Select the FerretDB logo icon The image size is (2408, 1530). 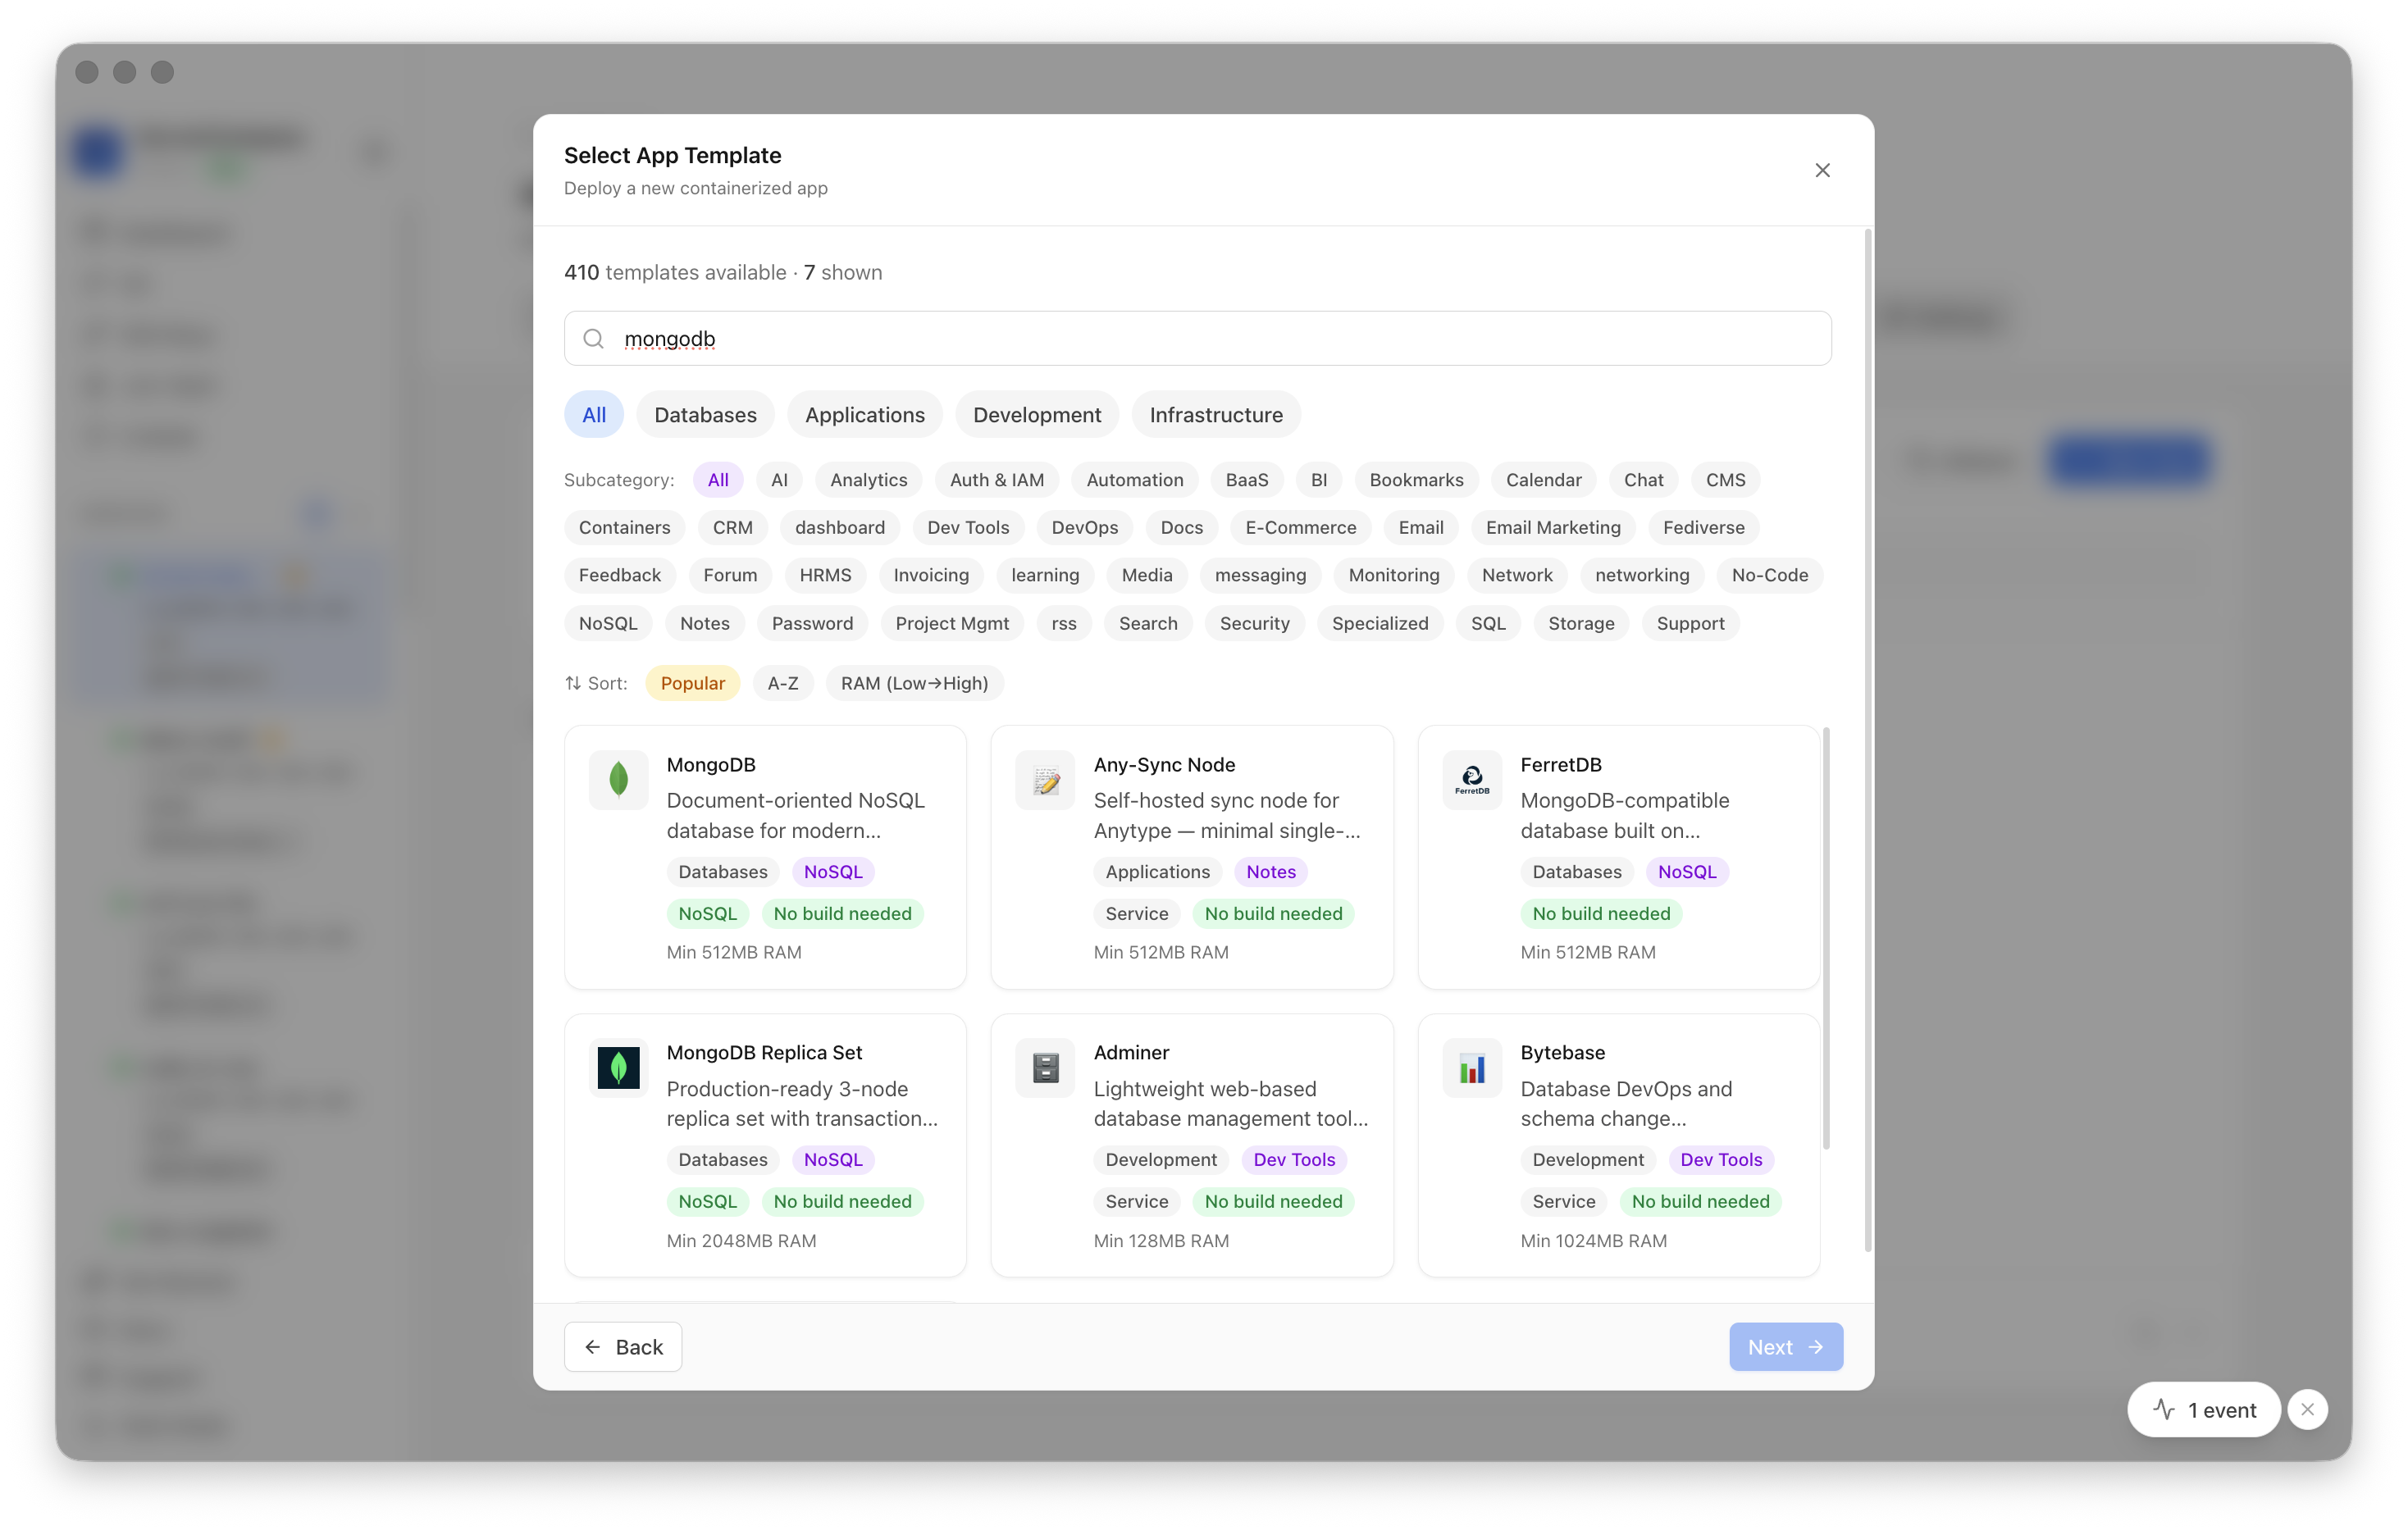click(x=1472, y=779)
